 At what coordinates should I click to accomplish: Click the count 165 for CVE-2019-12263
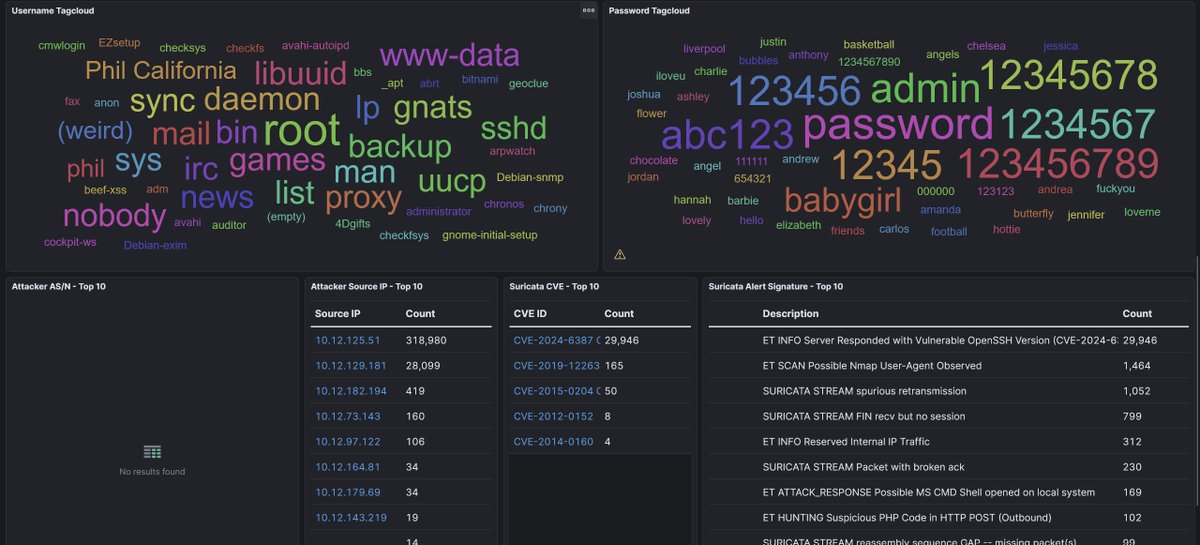tap(614, 365)
